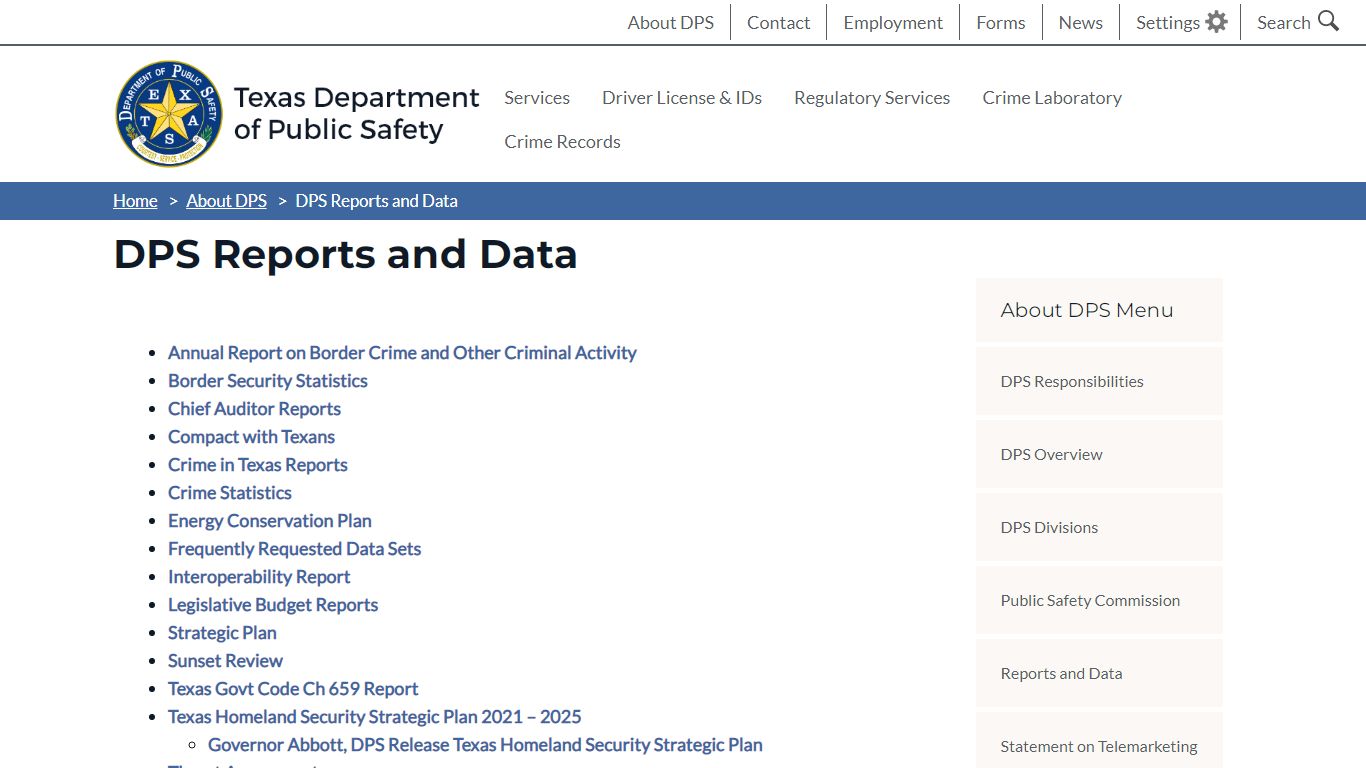
Task: Open Texas Govt Code Ch 659 Report
Action: pyautogui.click(x=293, y=688)
